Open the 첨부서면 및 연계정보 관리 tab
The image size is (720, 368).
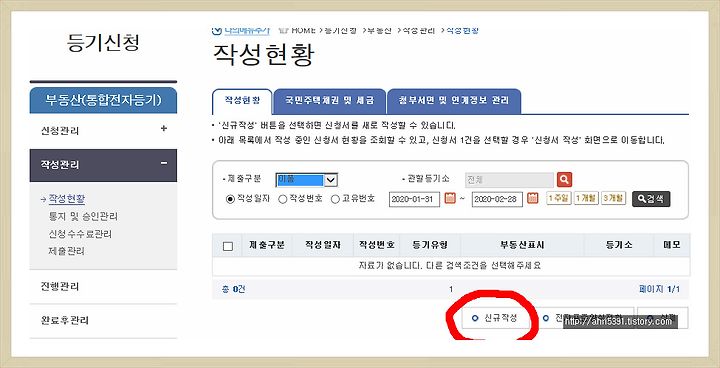click(x=454, y=101)
